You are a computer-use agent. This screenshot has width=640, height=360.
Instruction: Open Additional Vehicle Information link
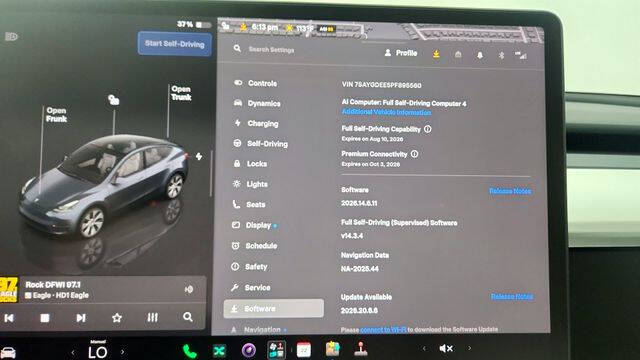[x=387, y=112]
